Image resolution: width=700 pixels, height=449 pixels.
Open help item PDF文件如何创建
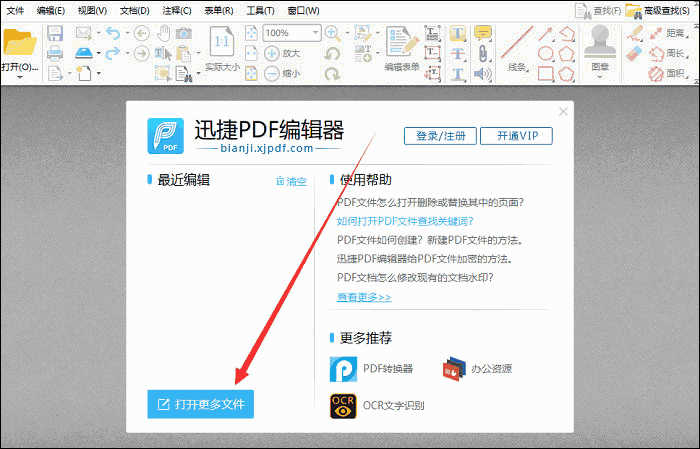click(x=430, y=240)
